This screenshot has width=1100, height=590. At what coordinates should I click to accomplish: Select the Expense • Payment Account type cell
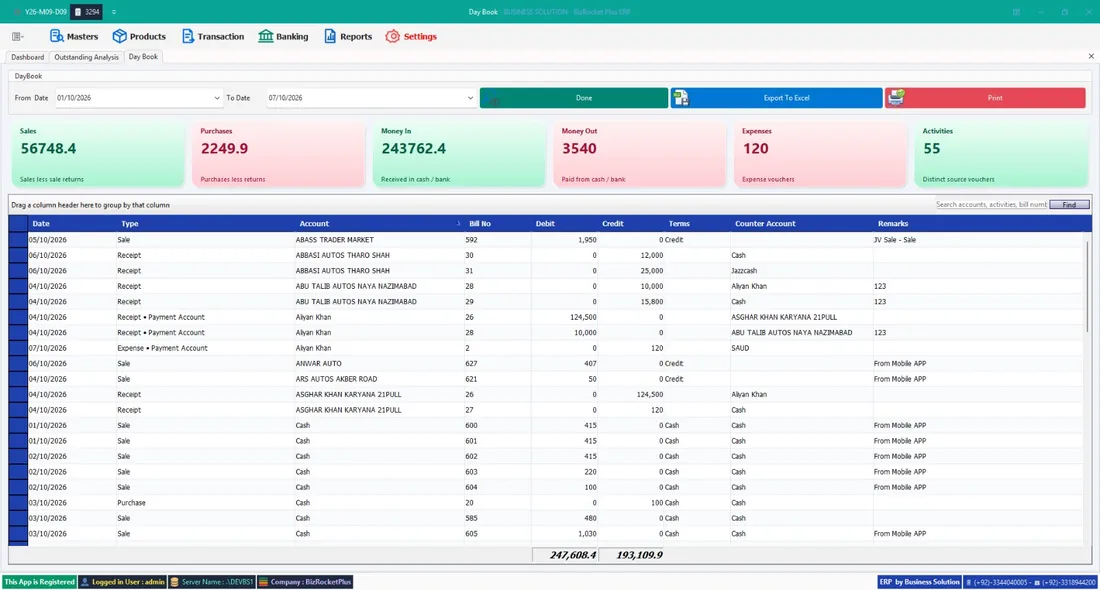click(205, 348)
